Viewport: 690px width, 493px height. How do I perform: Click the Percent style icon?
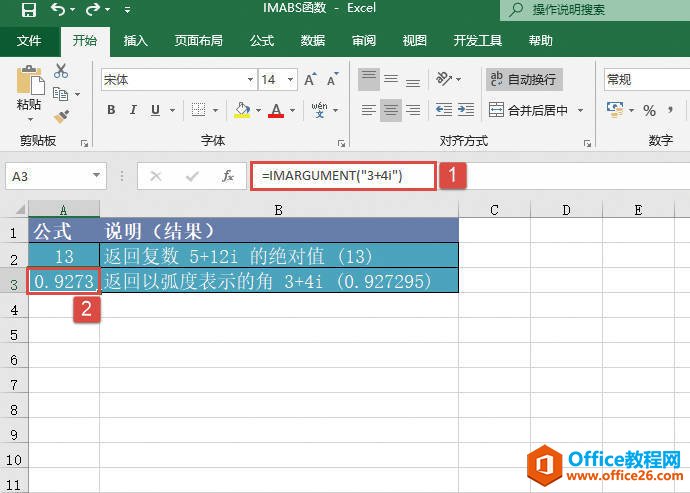pos(650,110)
